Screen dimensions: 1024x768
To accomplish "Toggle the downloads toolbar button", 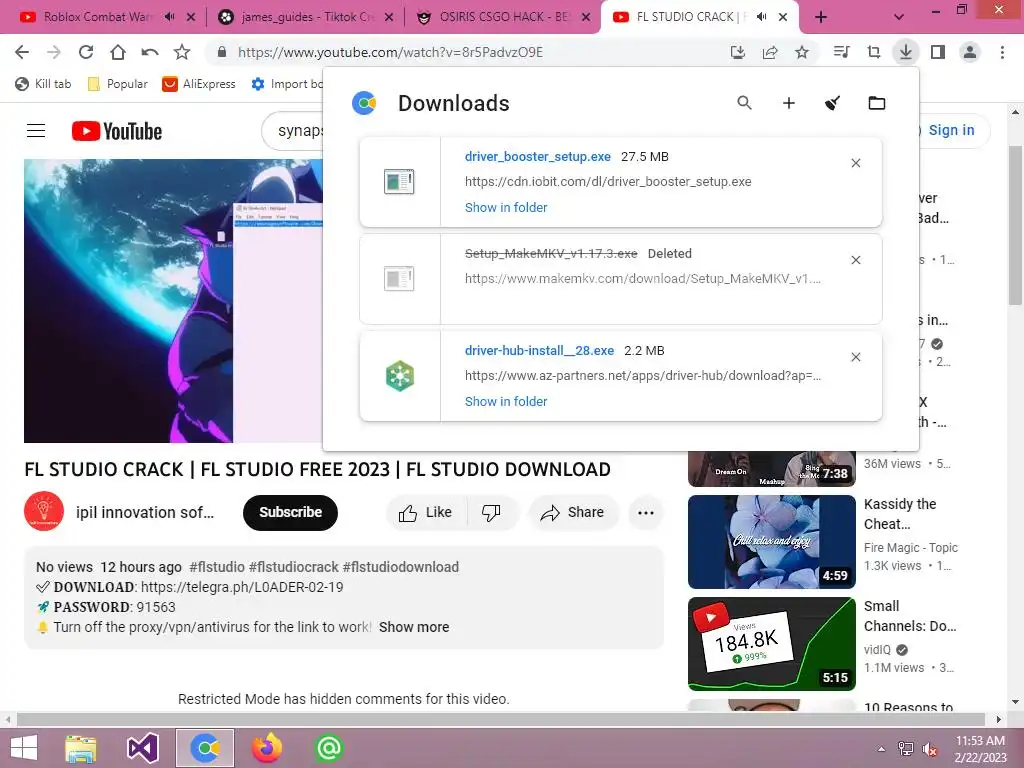I will (x=906, y=52).
